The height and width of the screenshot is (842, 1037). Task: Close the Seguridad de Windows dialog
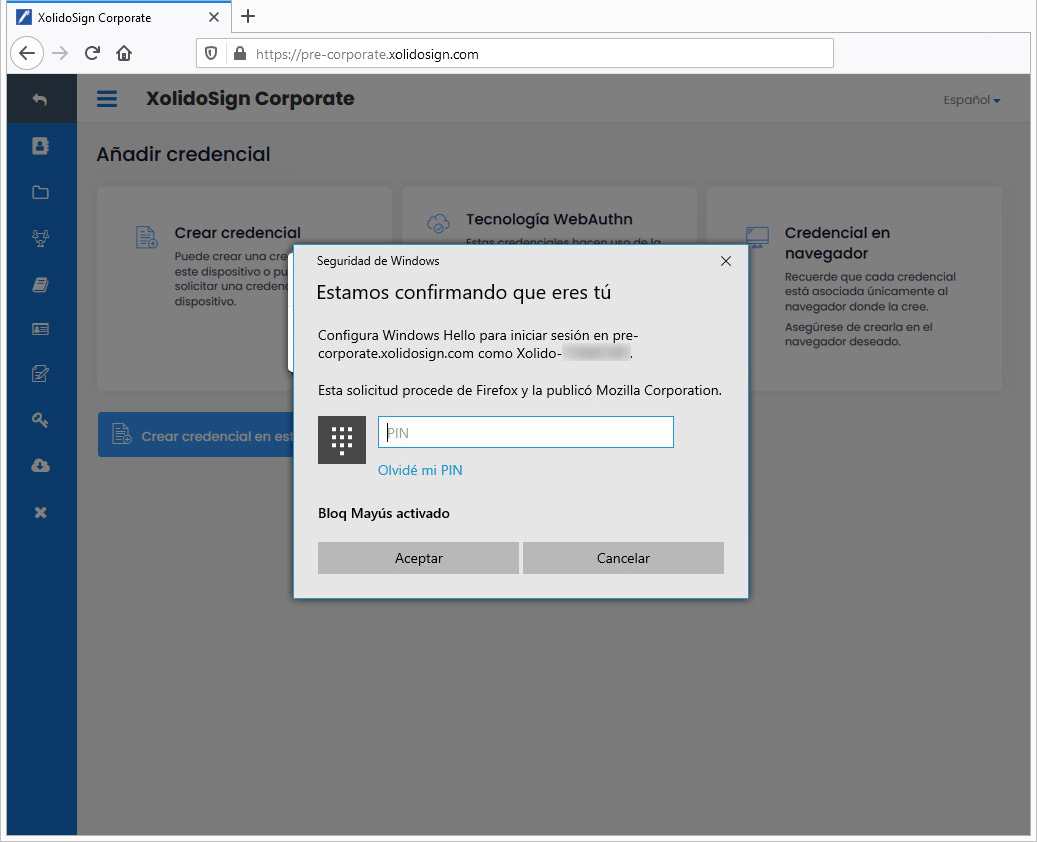[726, 261]
